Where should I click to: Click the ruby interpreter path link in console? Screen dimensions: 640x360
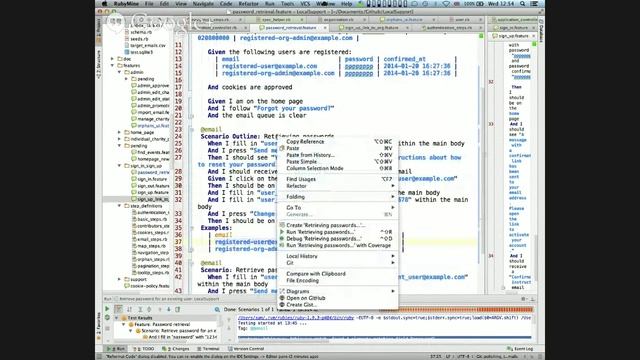(x=296, y=318)
